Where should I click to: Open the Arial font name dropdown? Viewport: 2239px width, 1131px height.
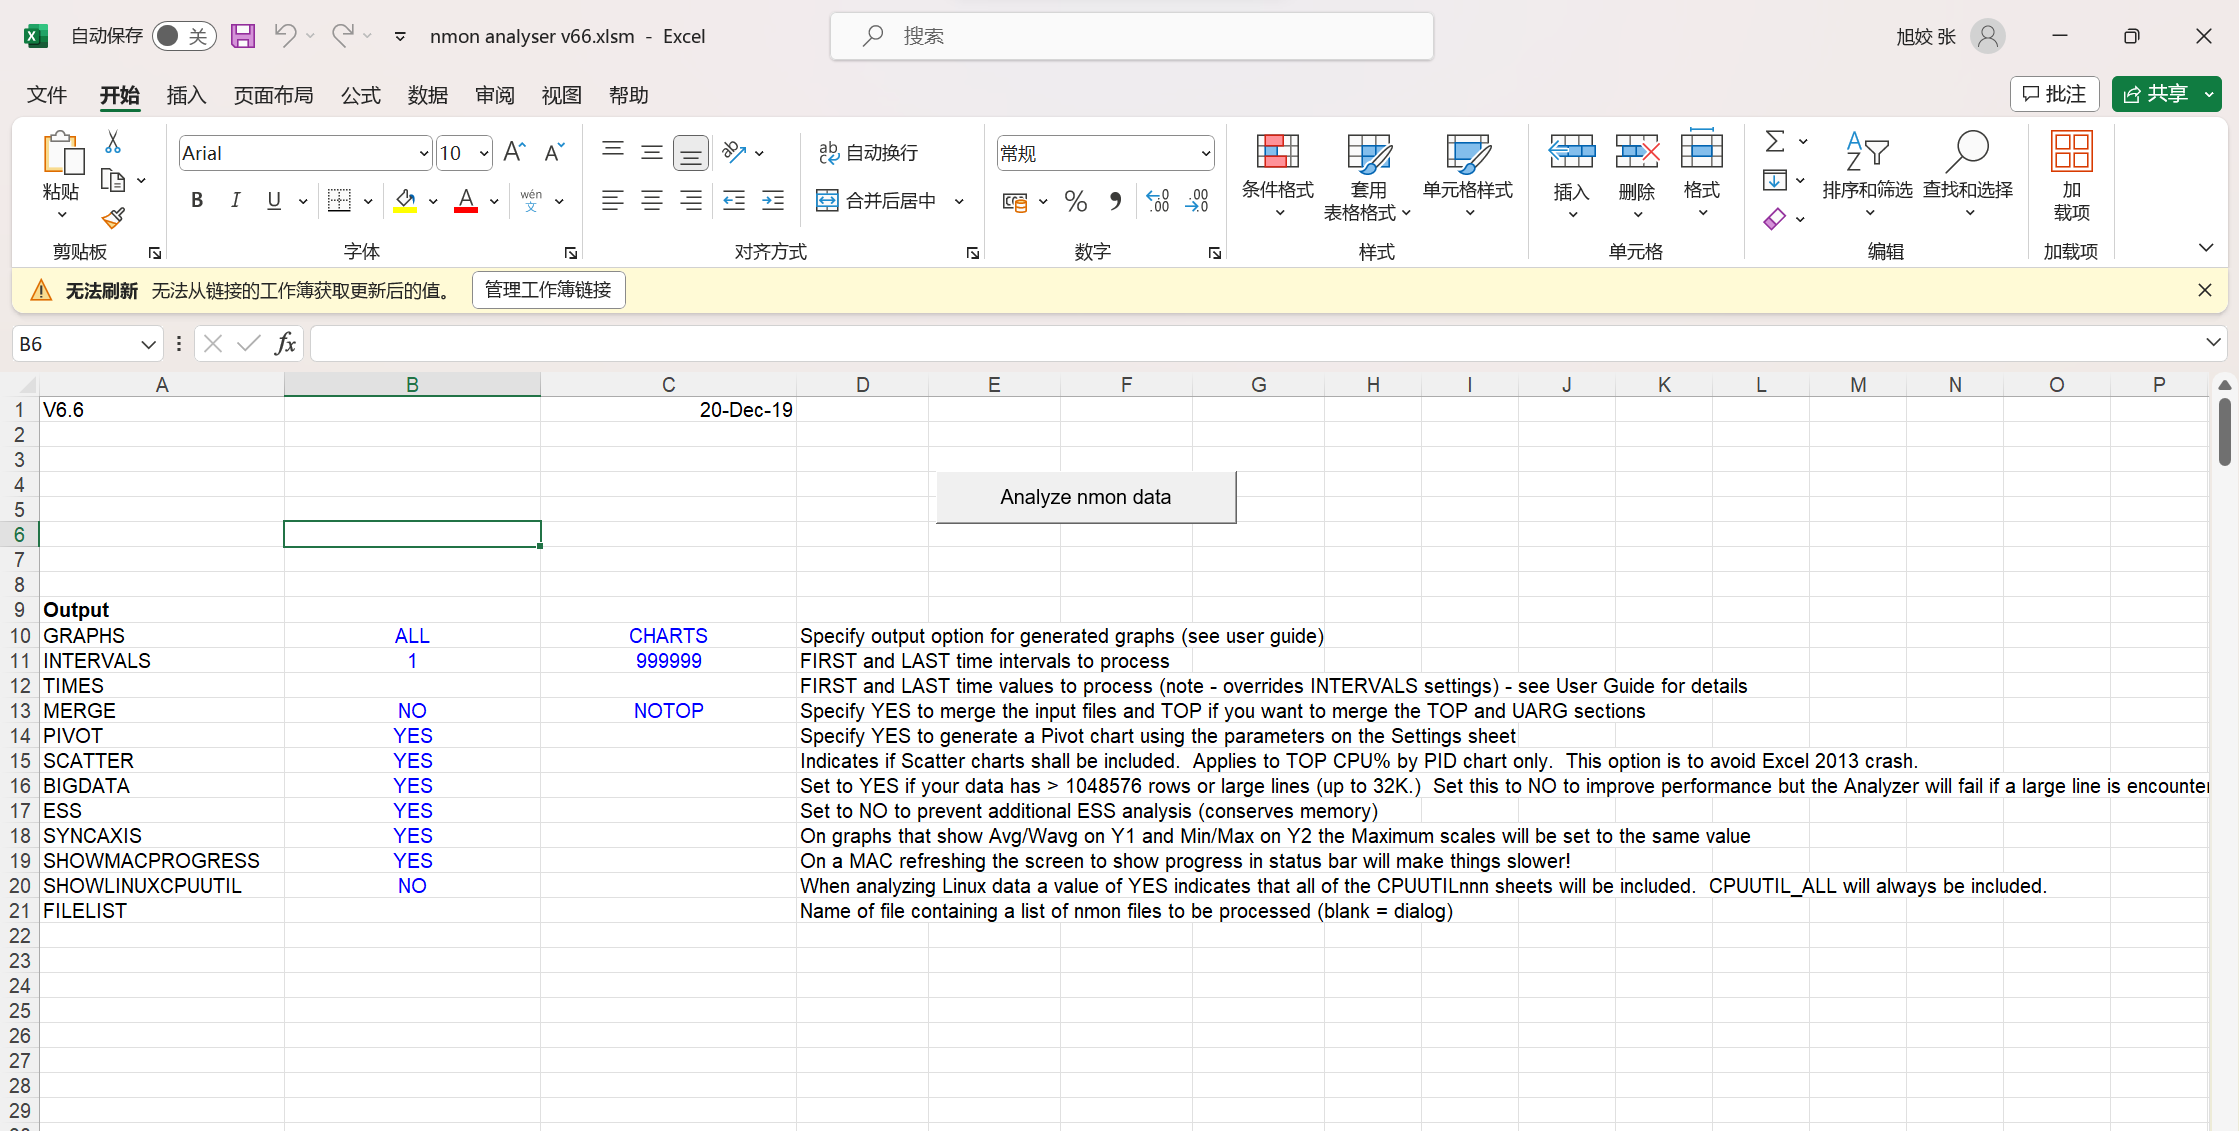[423, 153]
